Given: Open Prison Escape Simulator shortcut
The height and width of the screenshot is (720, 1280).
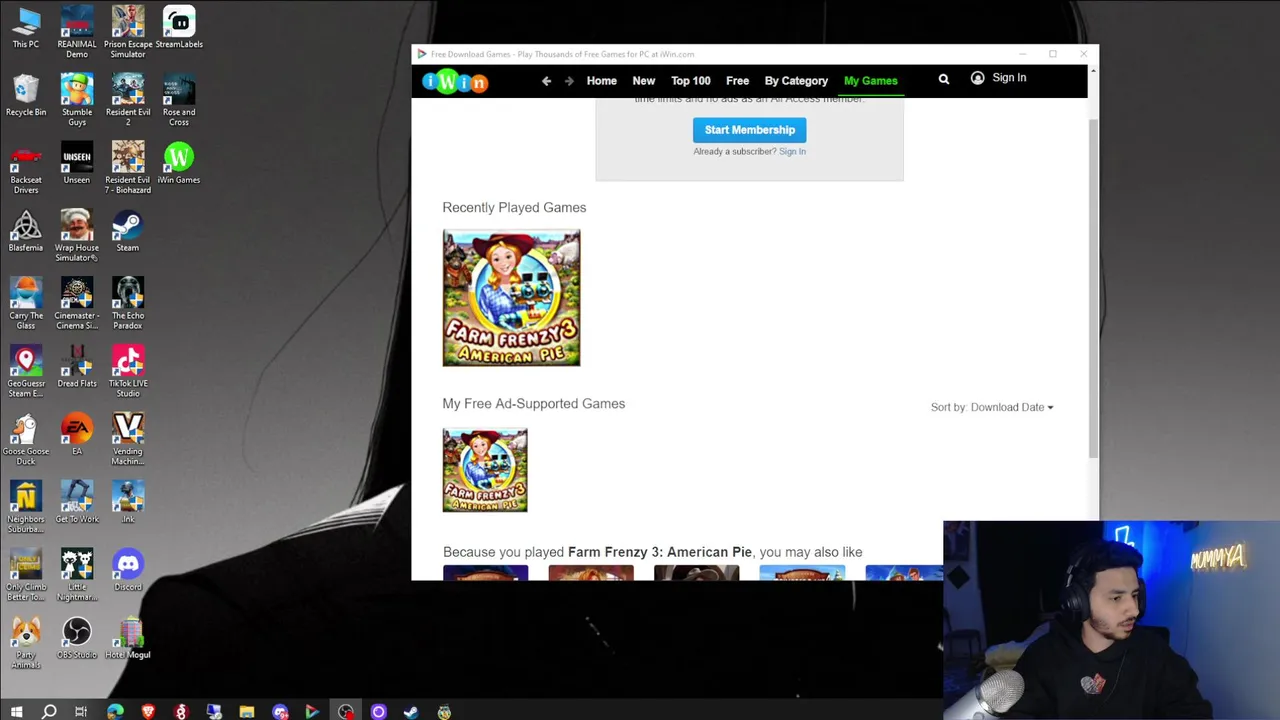Looking at the screenshot, I should pyautogui.click(x=128, y=32).
